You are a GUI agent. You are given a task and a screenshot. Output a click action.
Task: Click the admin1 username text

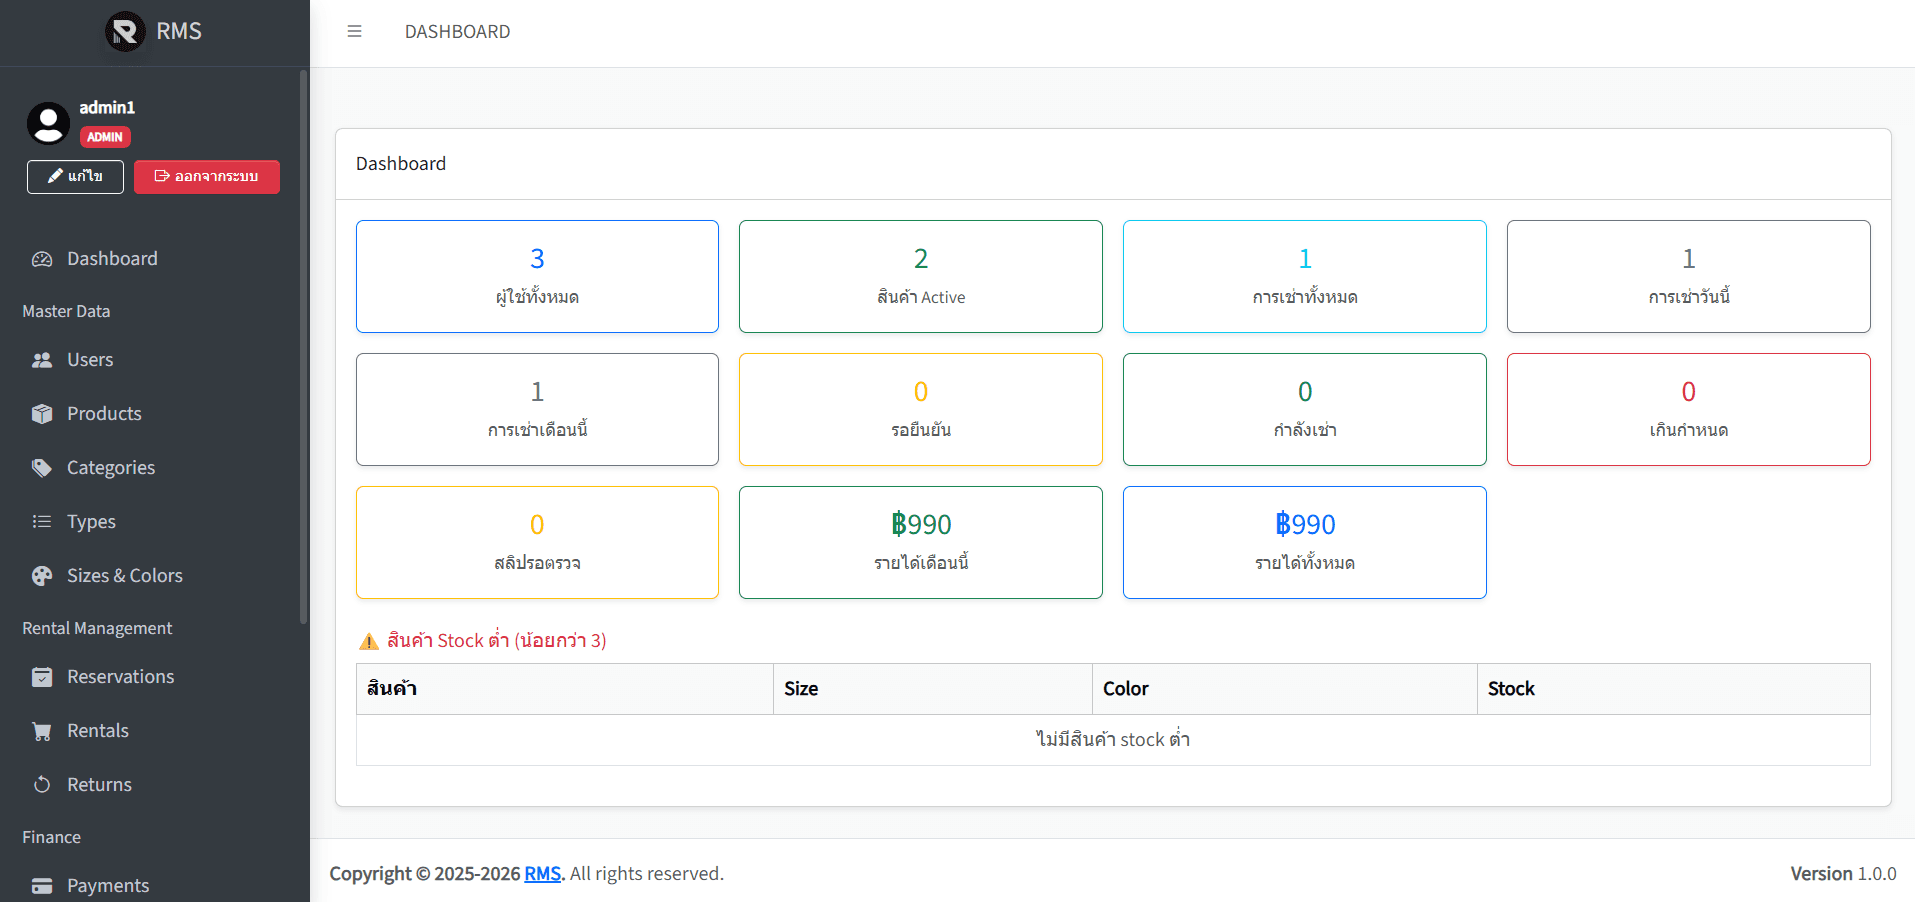107,107
